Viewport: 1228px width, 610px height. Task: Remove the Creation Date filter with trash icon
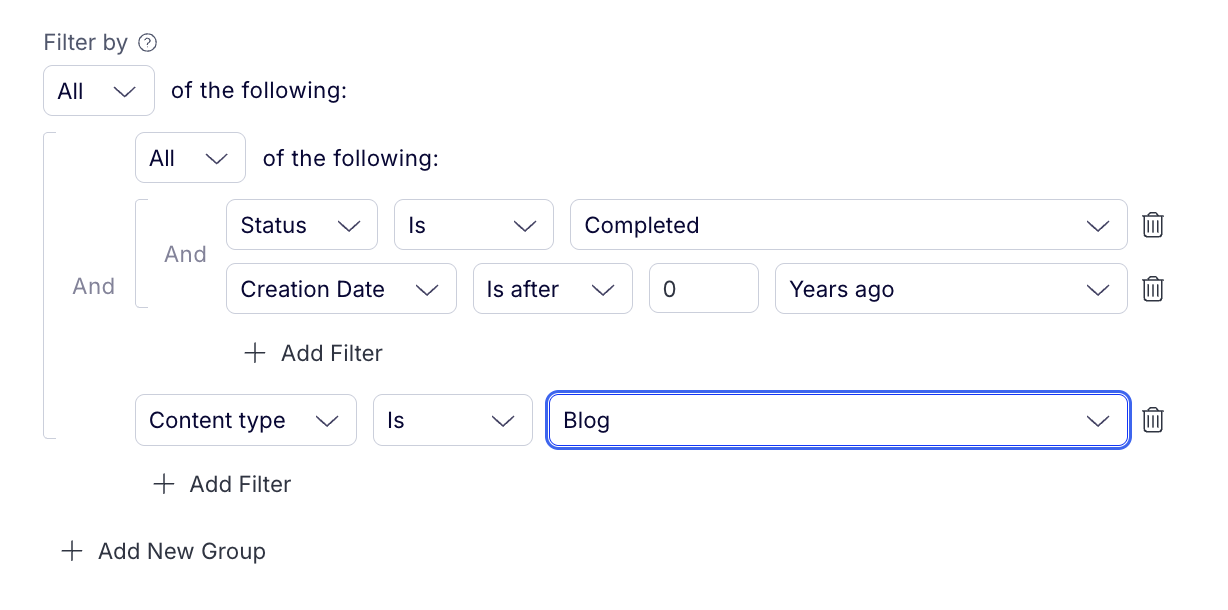[x=1153, y=289]
